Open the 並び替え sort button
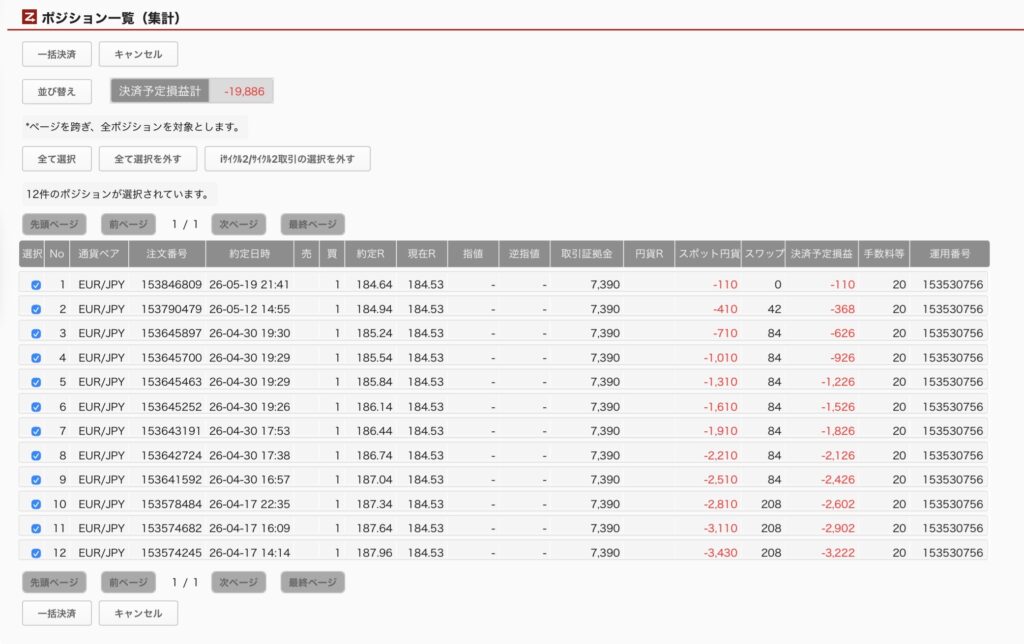This screenshot has width=1024, height=644. [57, 91]
